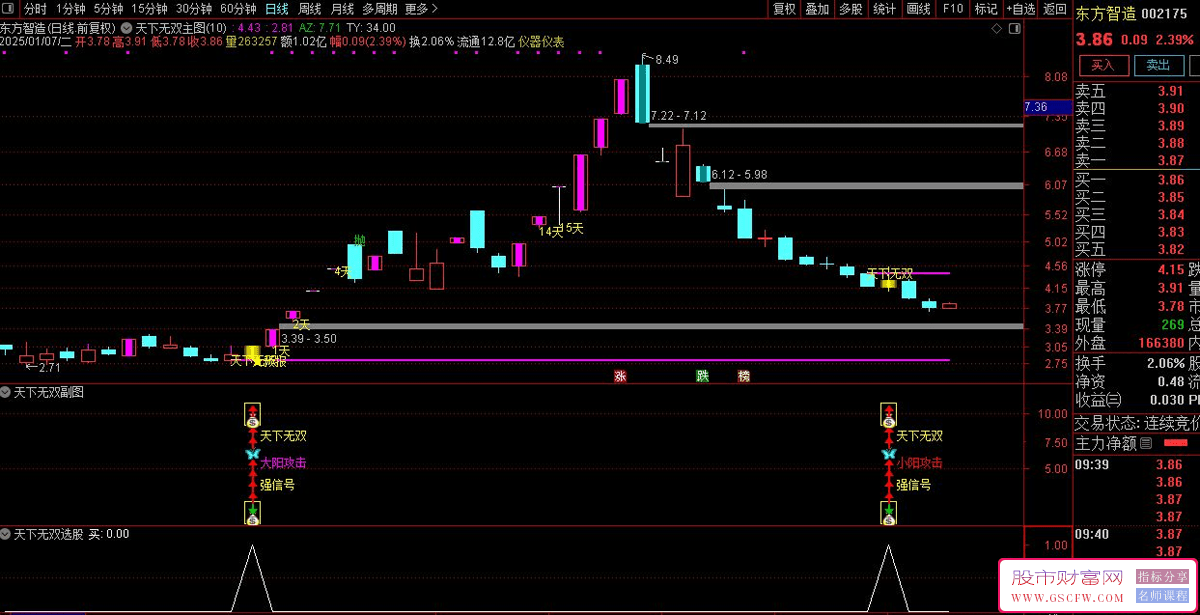
Task: Expand 天下无双主图 indicator dropdown arrow
Action: [128, 28]
